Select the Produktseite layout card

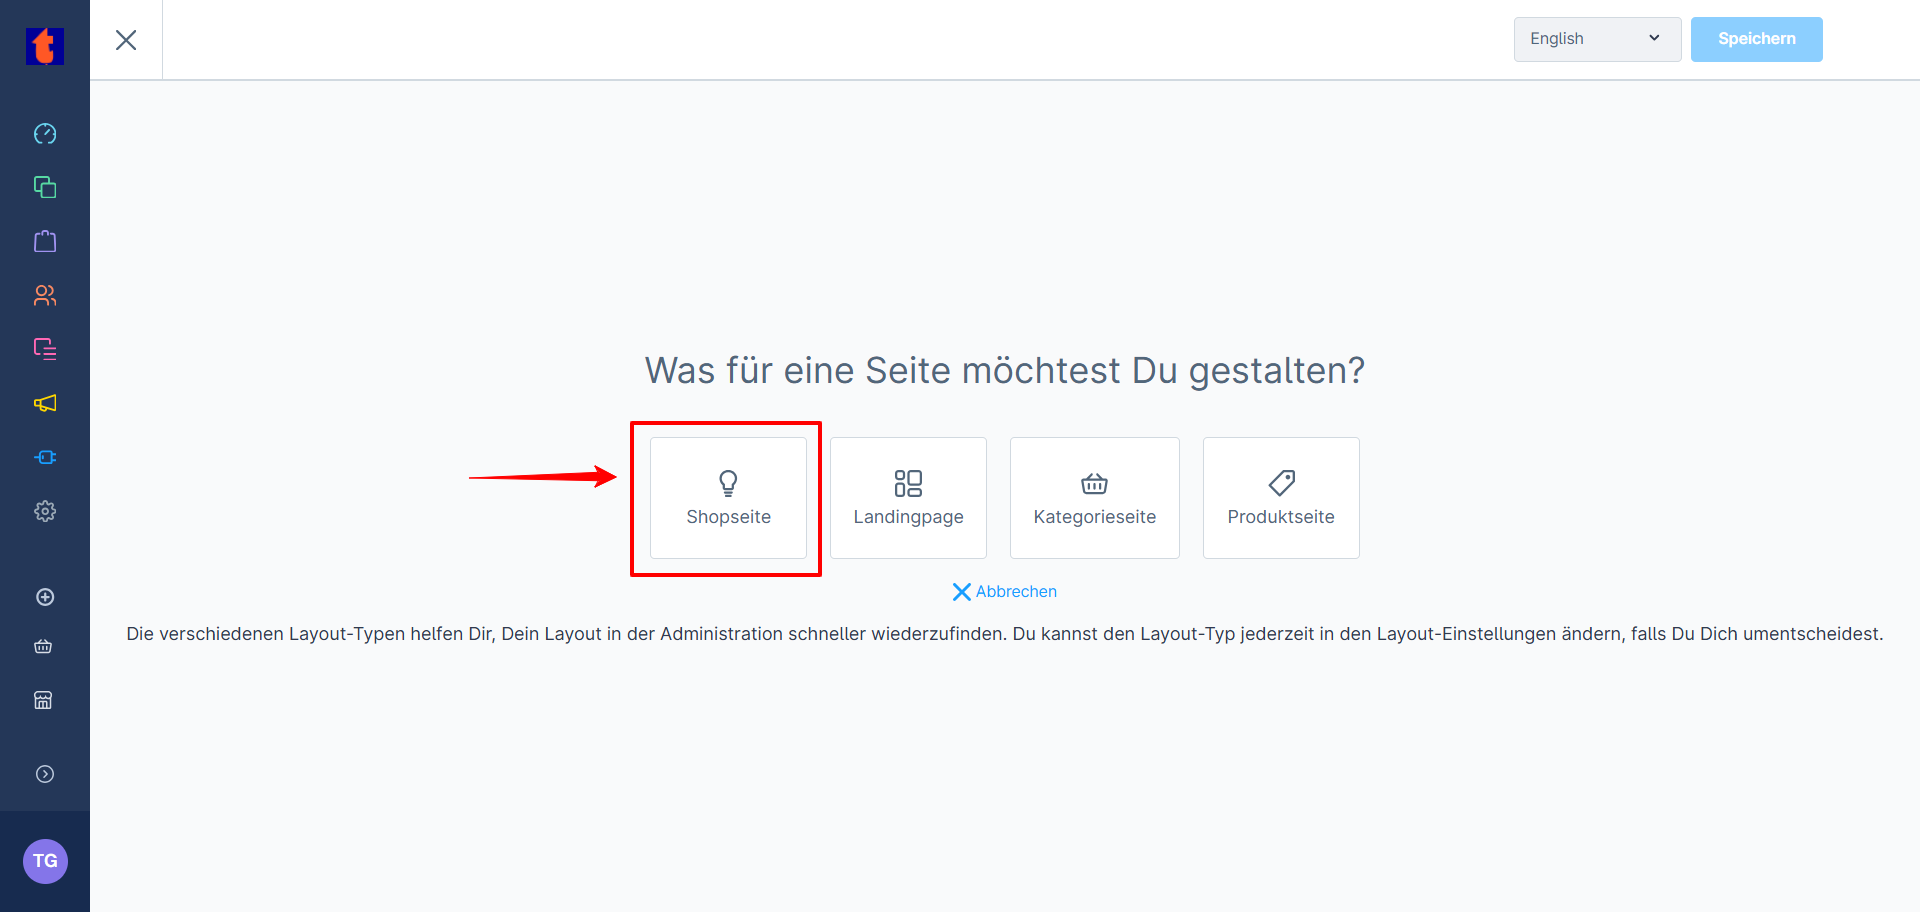(x=1280, y=498)
